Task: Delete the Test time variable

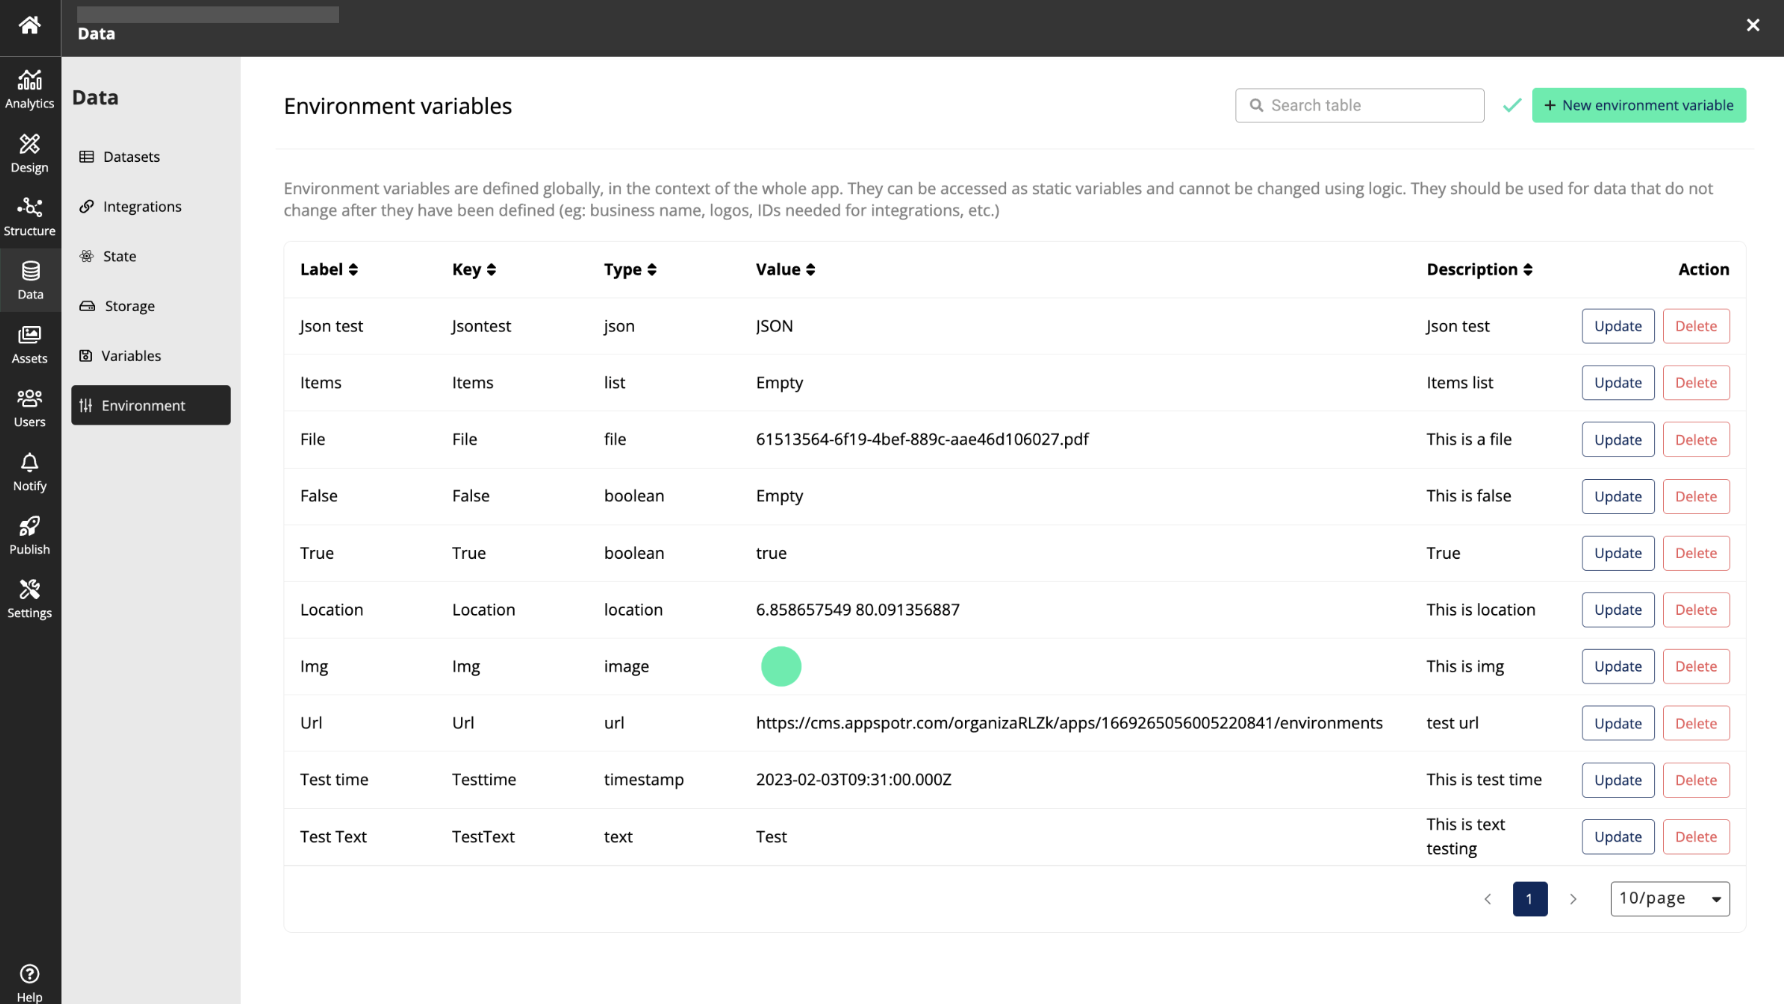Action: [x=1695, y=780]
